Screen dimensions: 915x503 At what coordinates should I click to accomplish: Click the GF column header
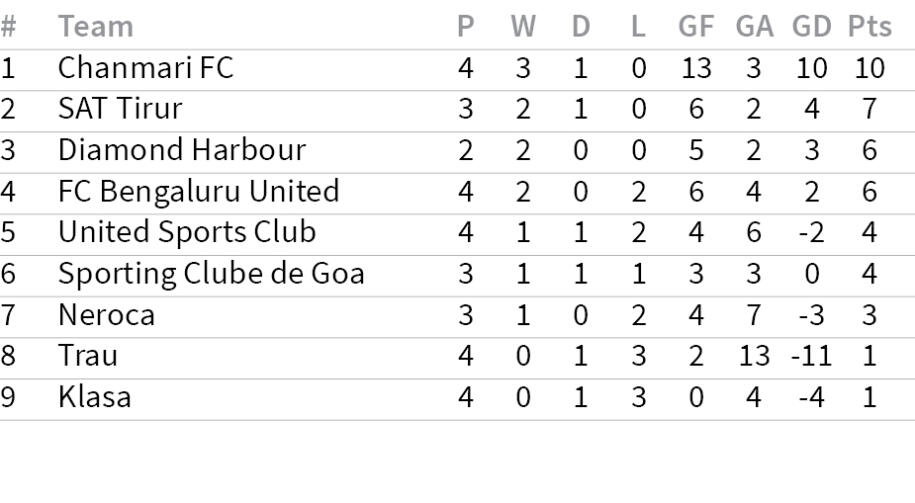coord(696,26)
